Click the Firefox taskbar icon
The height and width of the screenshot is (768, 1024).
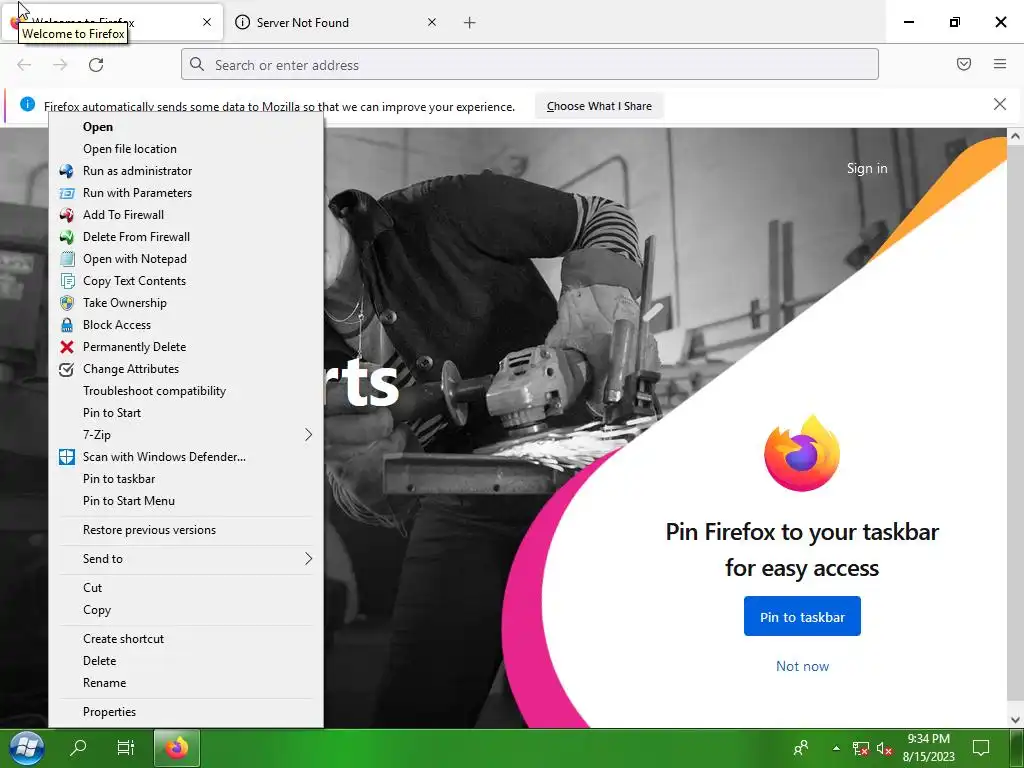pyautogui.click(x=176, y=748)
